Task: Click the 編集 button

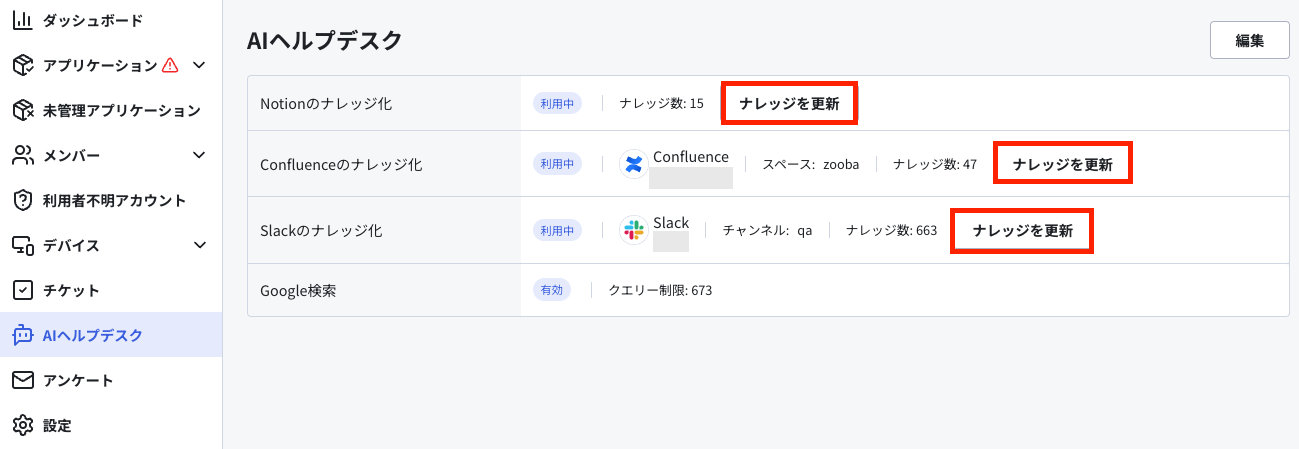Action: [x=1249, y=41]
